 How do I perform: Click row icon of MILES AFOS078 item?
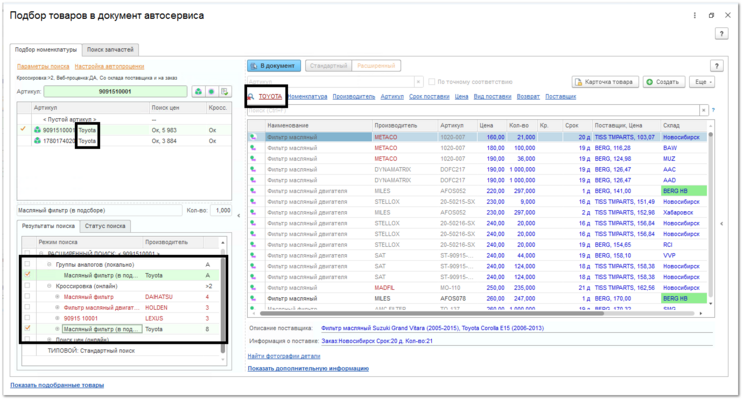pyautogui.click(x=254, y=299)
